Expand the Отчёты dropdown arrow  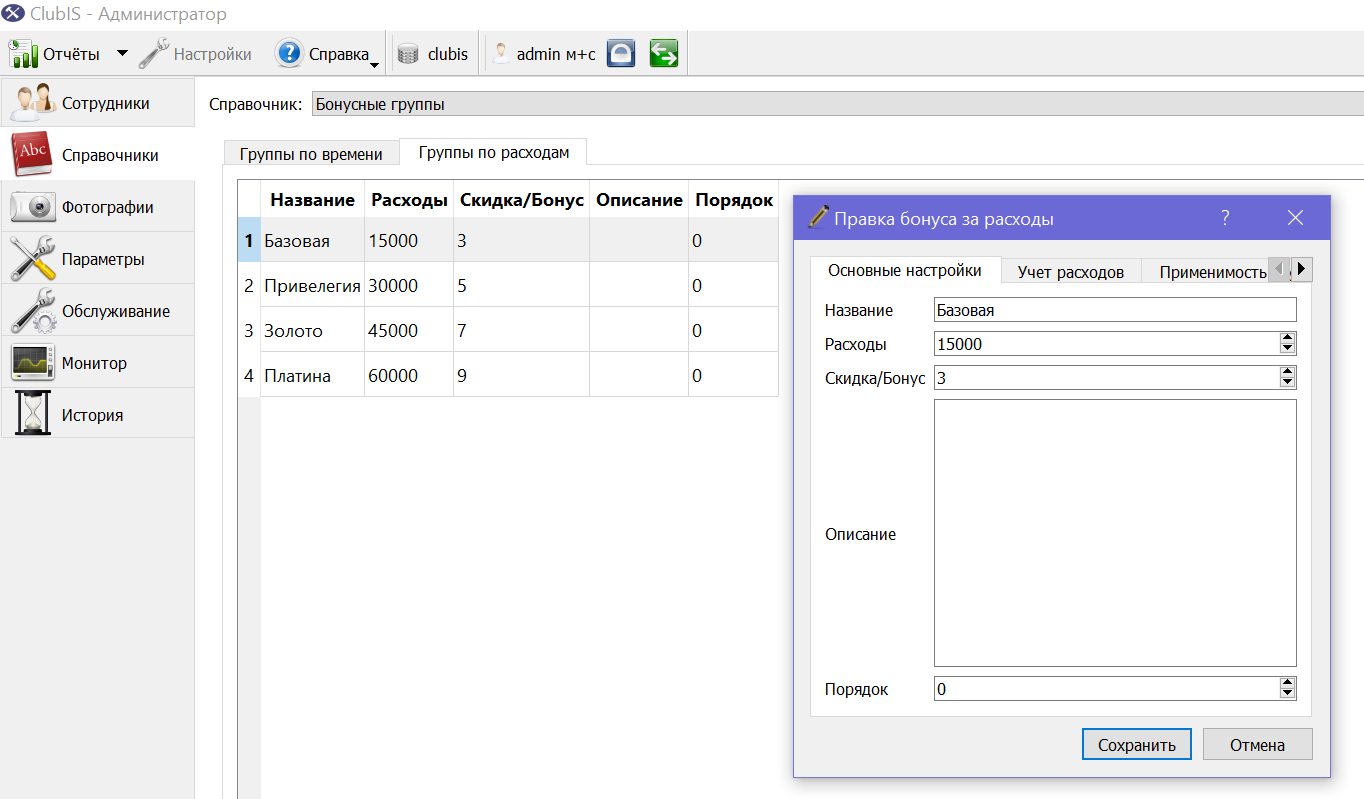click(122, 53)
